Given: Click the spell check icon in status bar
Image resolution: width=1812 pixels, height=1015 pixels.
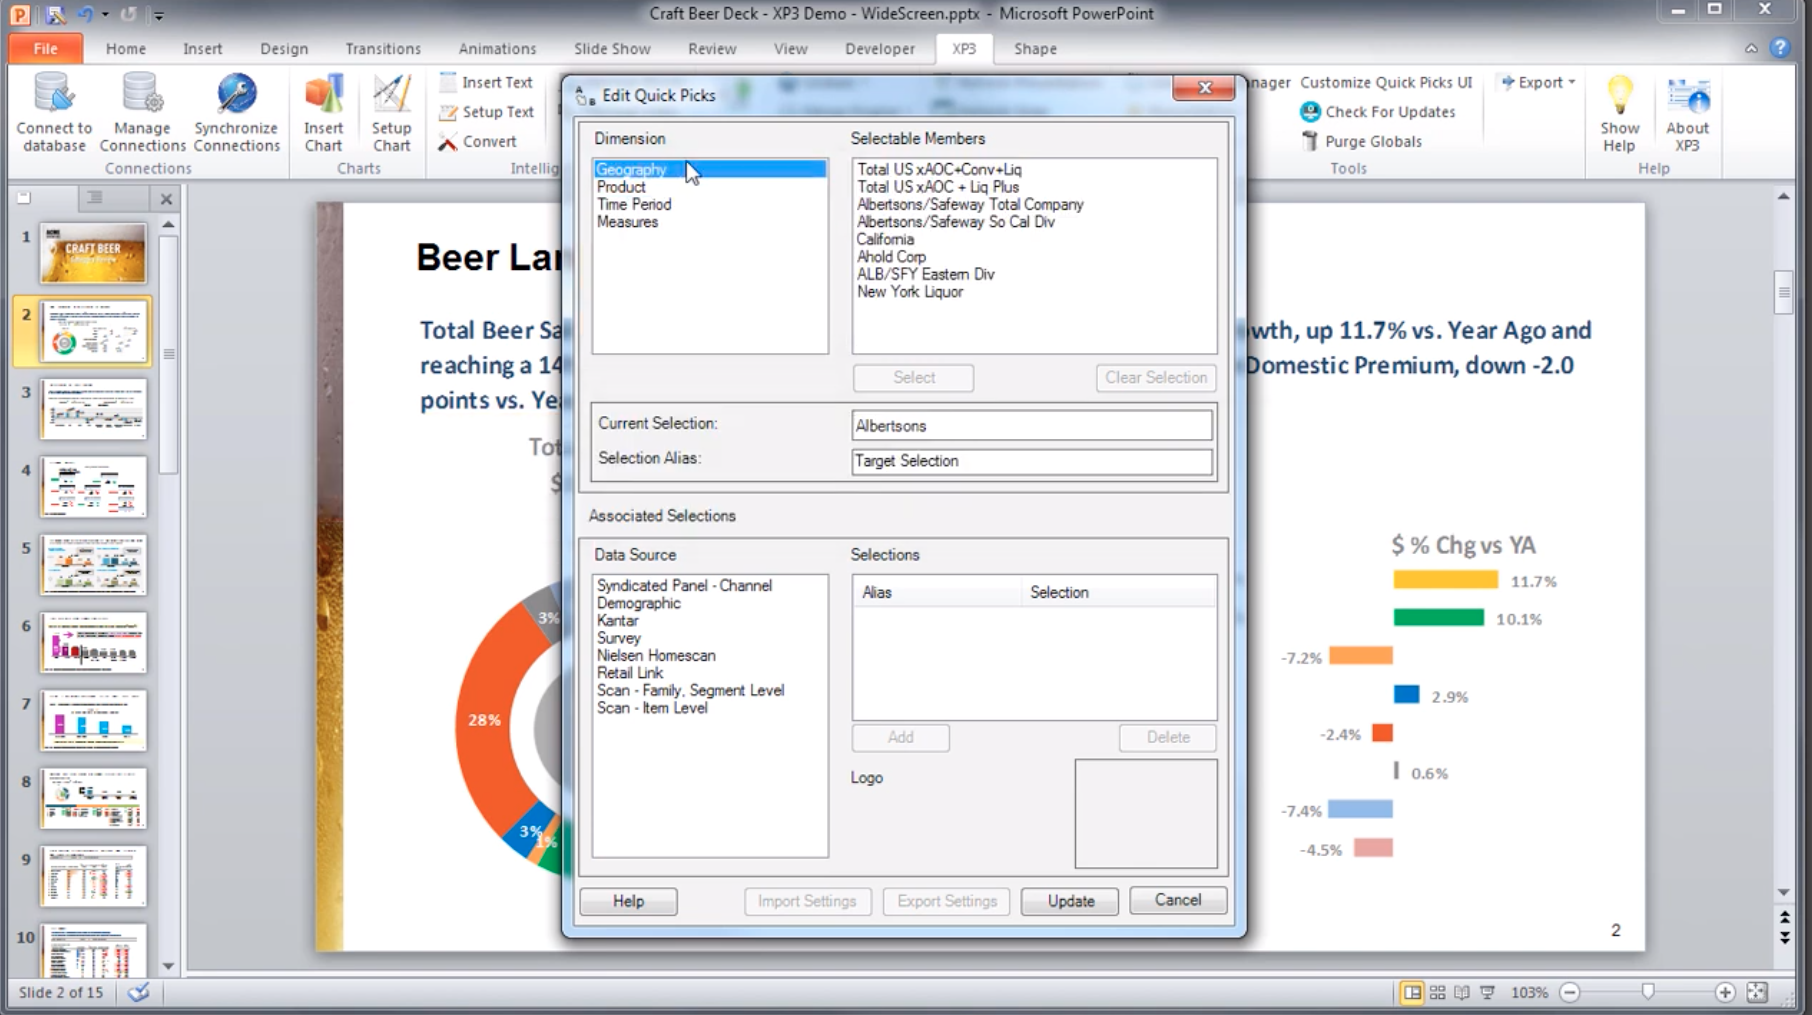Looking at the screenshot, I should coord(139,992).
